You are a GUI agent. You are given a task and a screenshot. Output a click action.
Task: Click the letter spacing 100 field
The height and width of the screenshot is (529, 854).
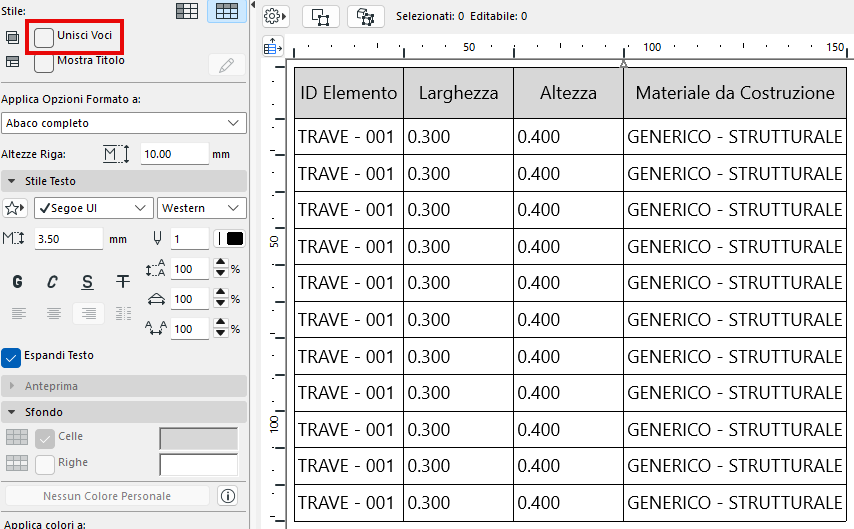tap(190, 329)
